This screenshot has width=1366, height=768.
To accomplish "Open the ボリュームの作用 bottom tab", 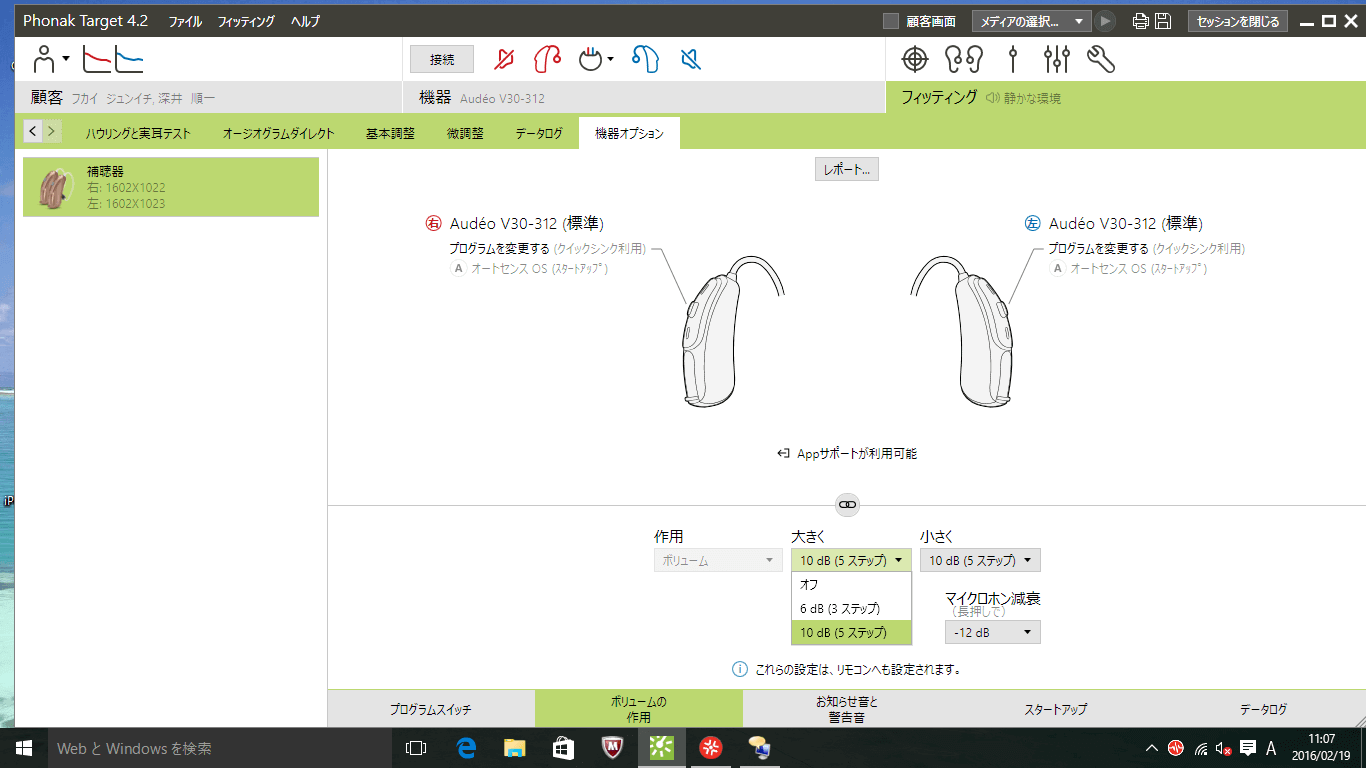I will tap(638, 709).
